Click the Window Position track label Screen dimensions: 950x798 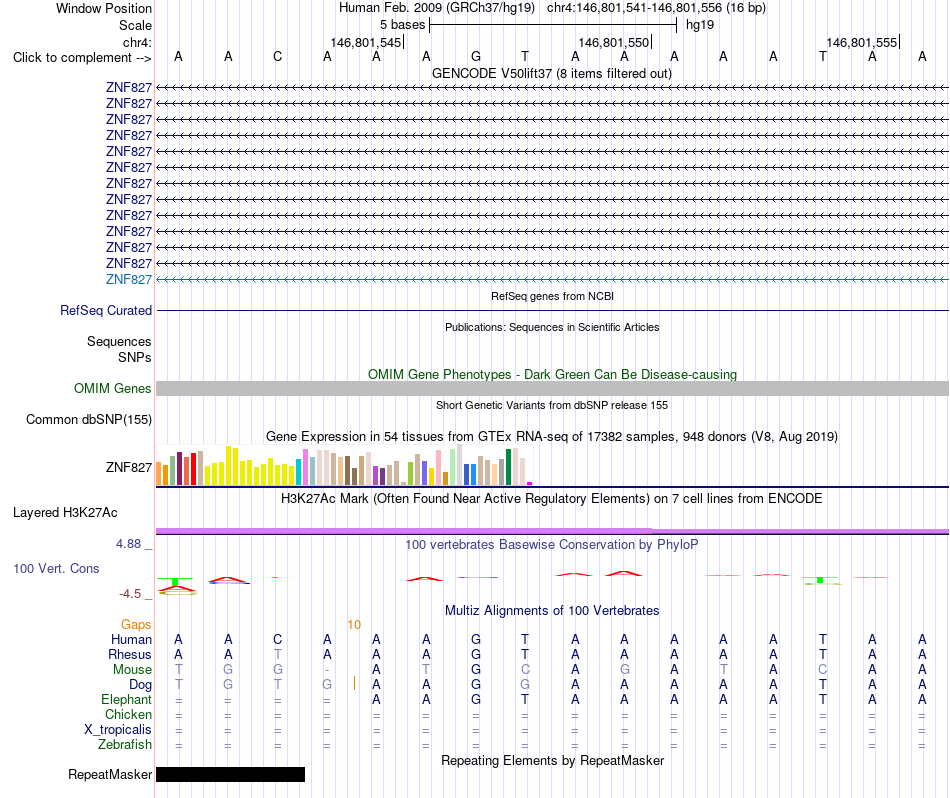point(104,8)
